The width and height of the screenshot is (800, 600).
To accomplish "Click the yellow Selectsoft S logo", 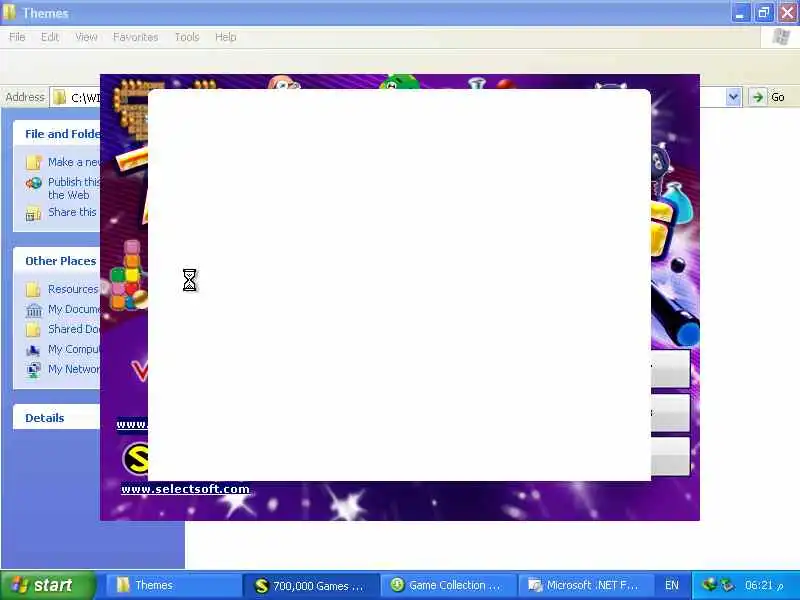I will pyautogui.click(x=135, y=458).
